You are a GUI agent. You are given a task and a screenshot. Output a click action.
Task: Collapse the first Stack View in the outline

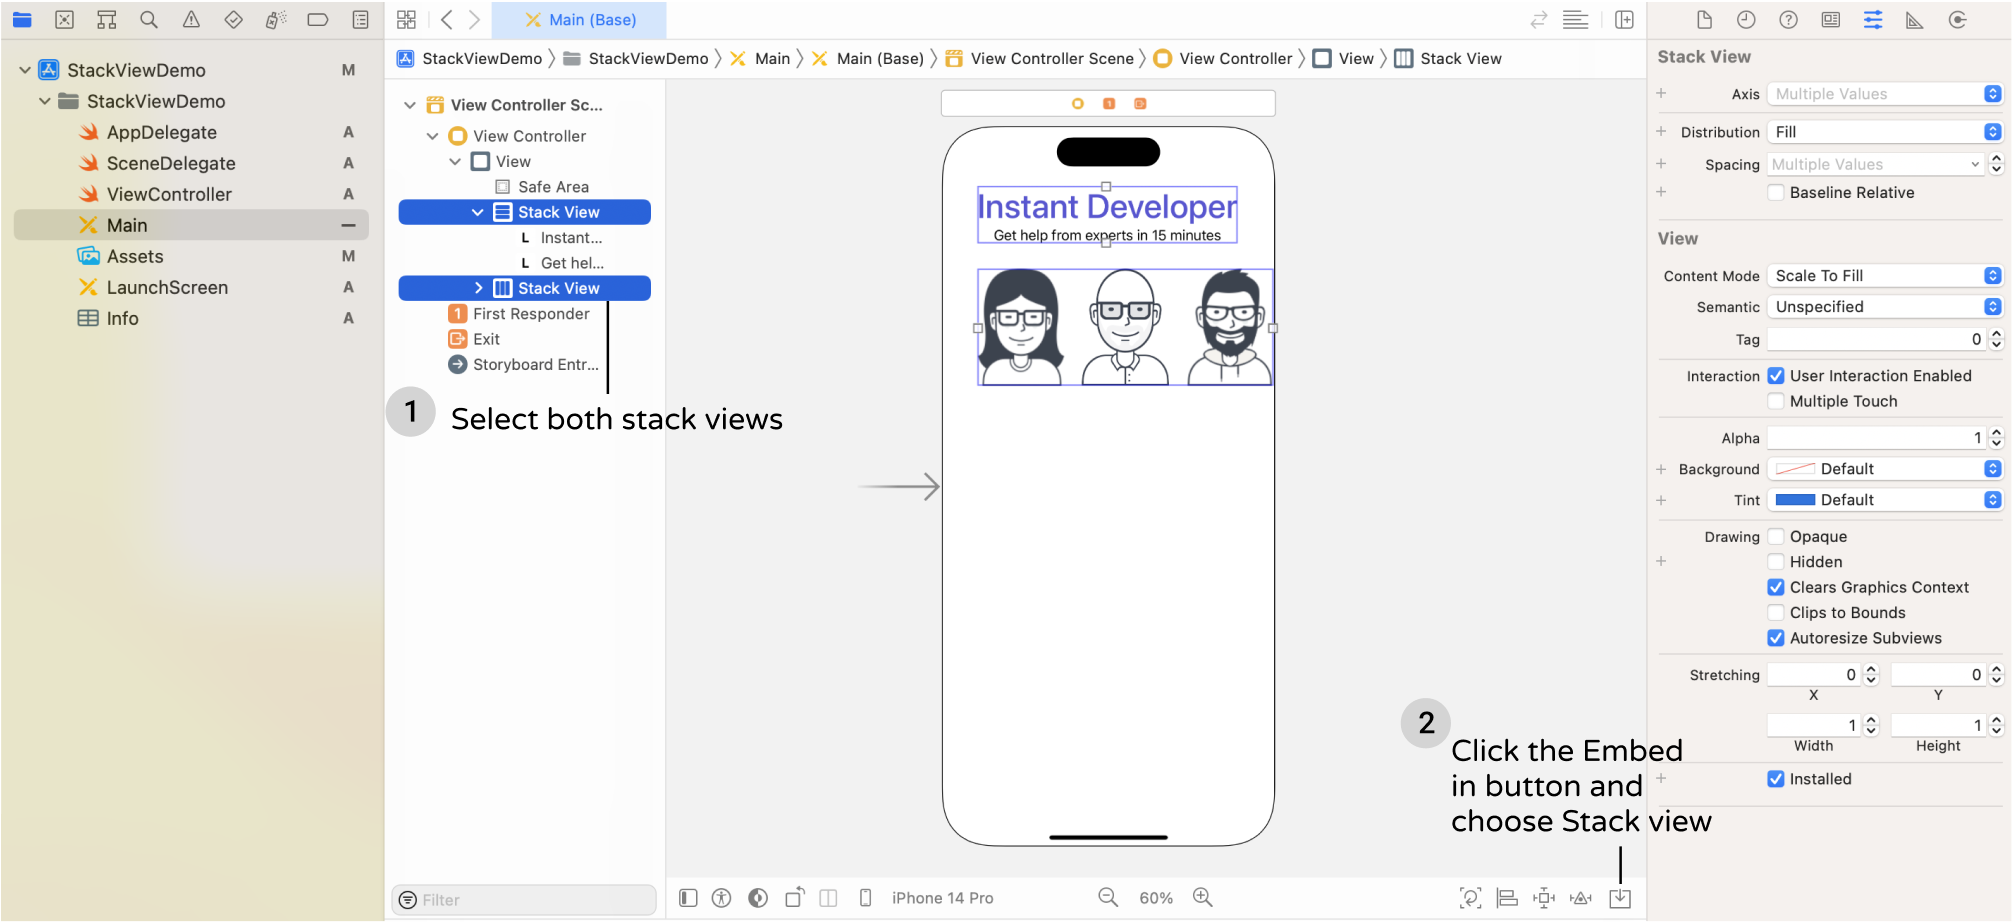[478, 212]
